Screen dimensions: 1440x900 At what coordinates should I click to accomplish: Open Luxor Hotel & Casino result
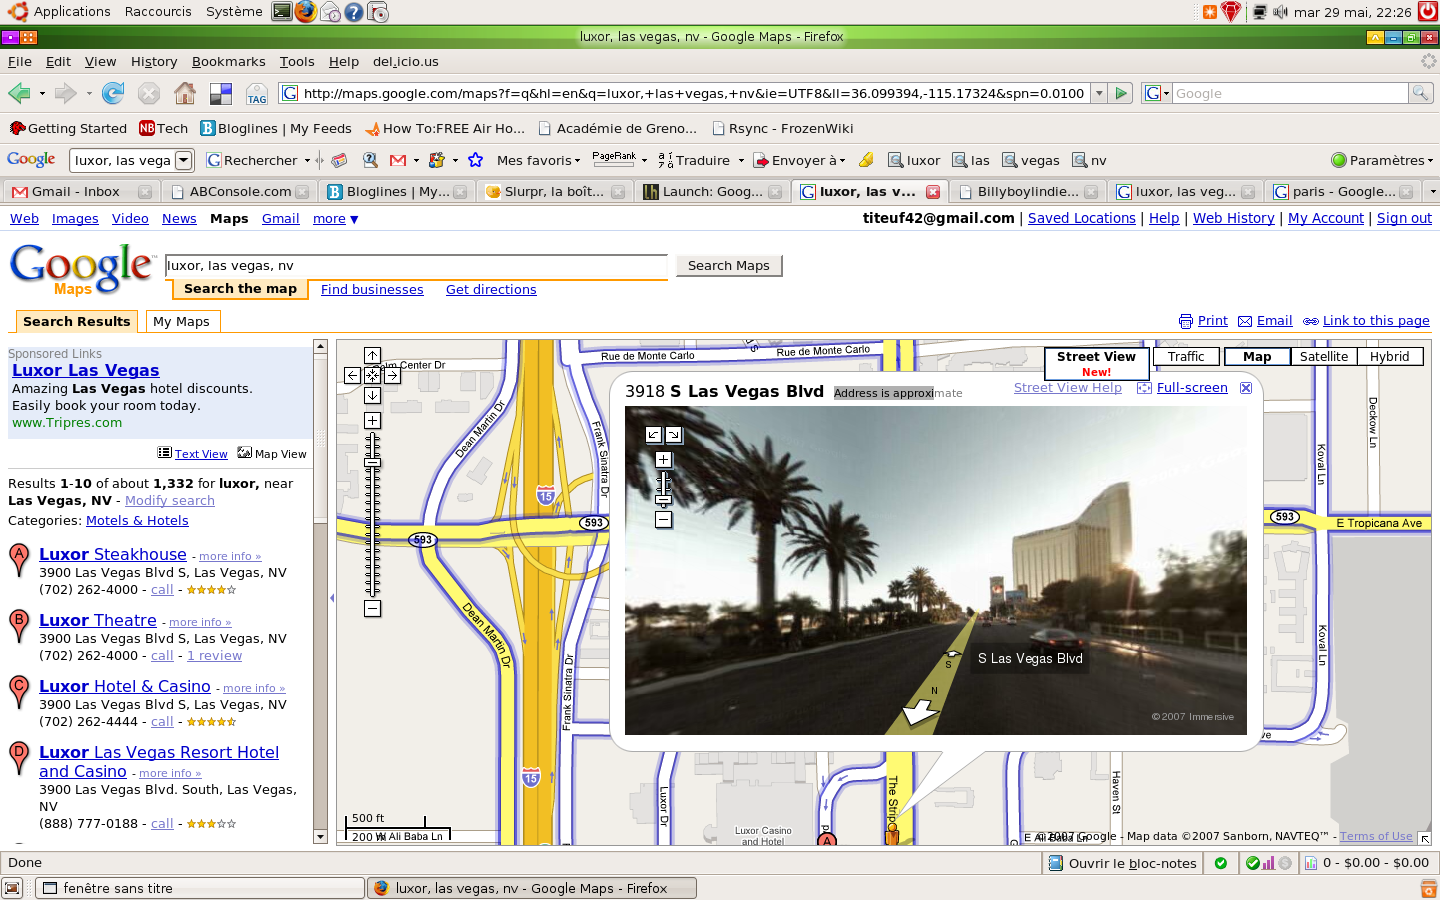pos(125,686)
